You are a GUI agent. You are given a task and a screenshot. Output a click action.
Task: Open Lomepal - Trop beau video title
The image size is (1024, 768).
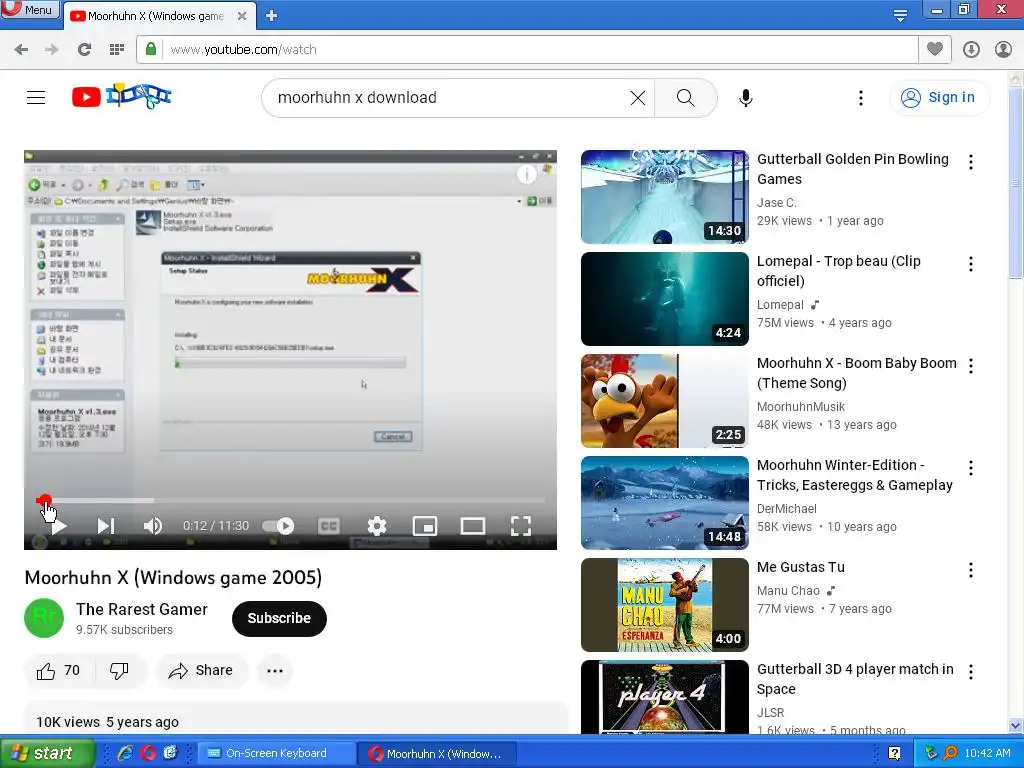[x=839, y=271]
